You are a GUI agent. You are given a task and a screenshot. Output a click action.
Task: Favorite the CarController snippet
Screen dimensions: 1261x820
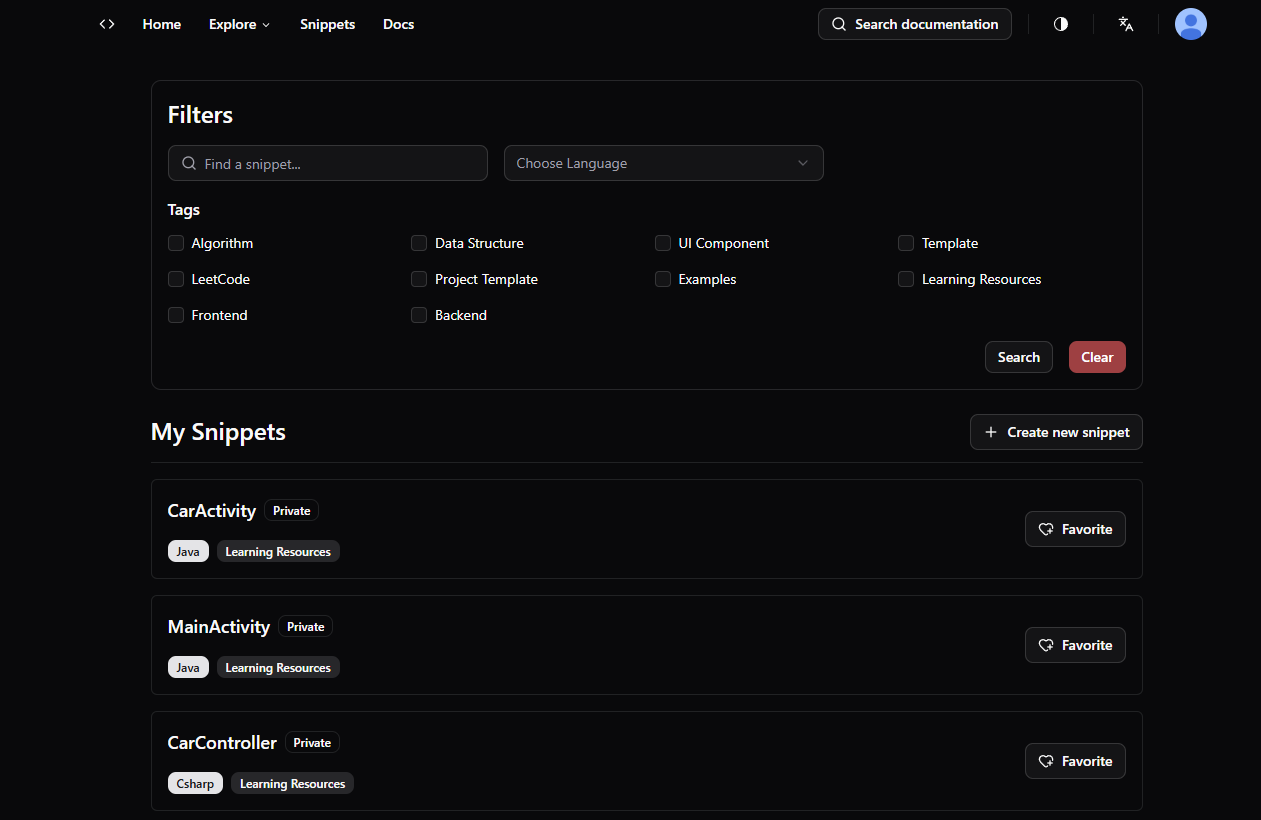[1075, 761]
